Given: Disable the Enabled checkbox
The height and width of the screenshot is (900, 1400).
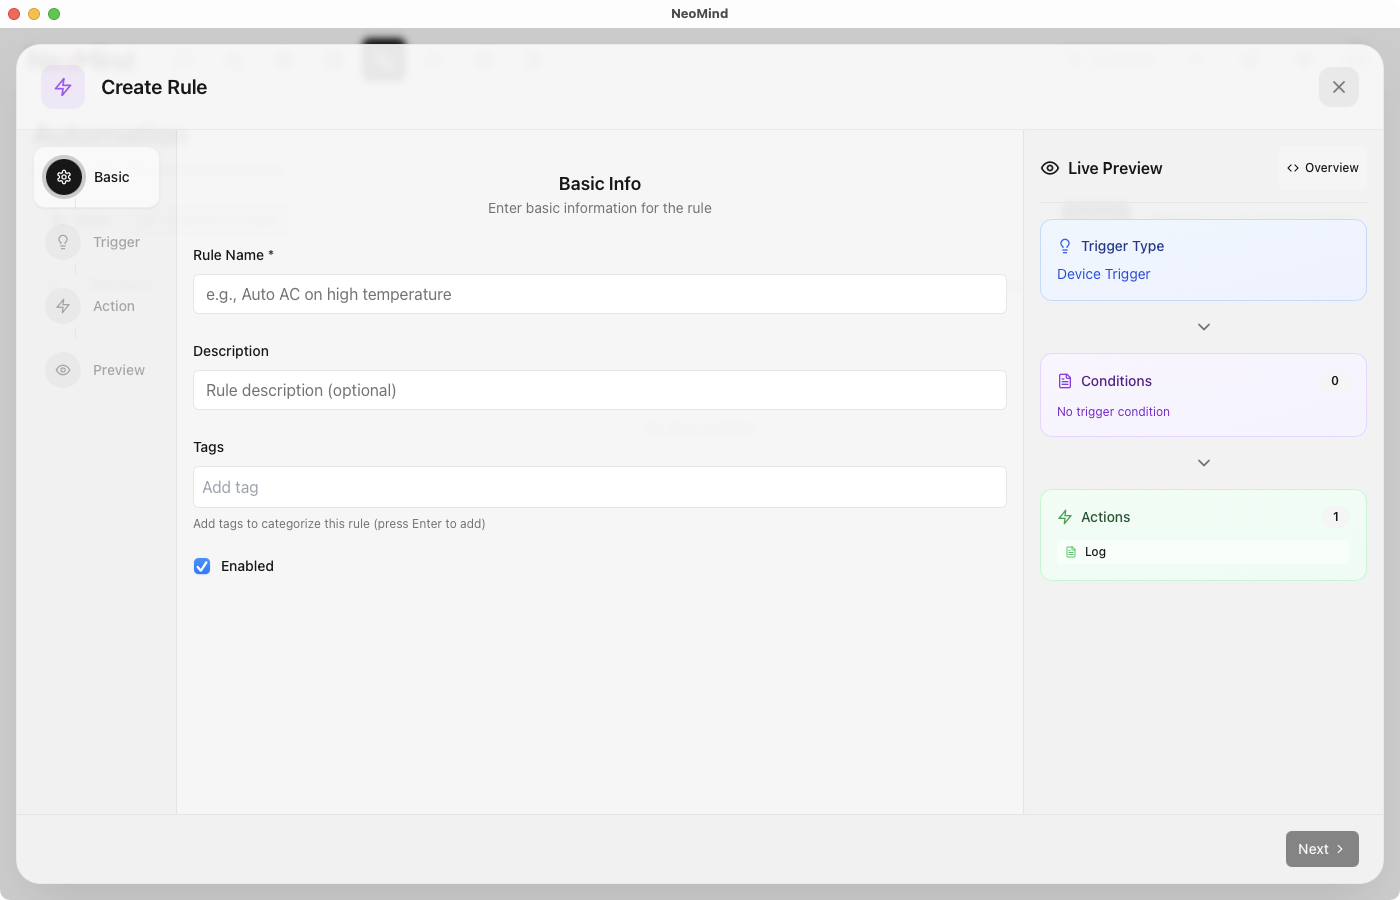Looking at the screenshot, I should point(202,566).
